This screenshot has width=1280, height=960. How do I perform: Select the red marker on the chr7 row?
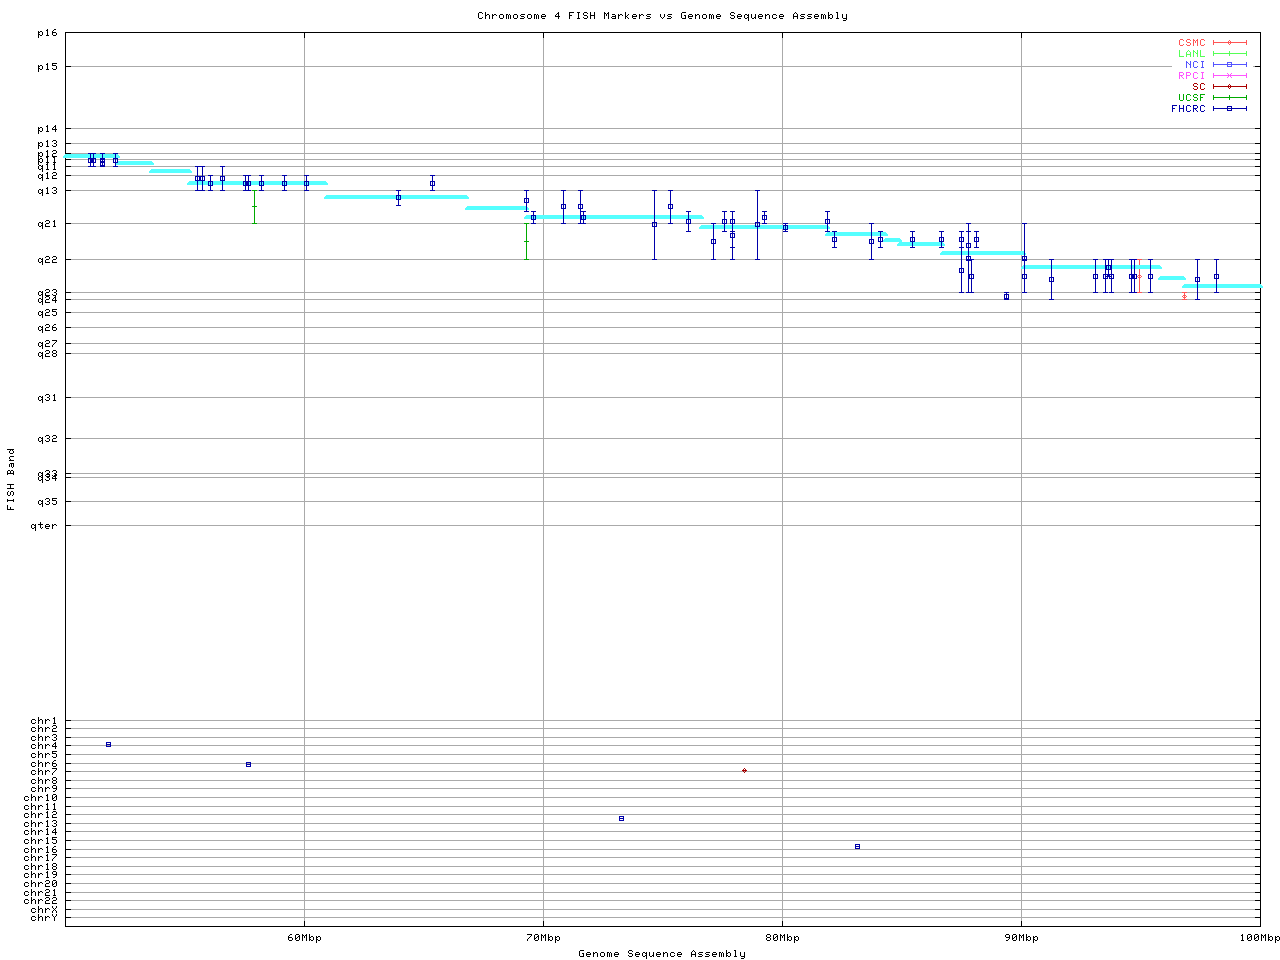pyautogui.click(x=744, y=771)
